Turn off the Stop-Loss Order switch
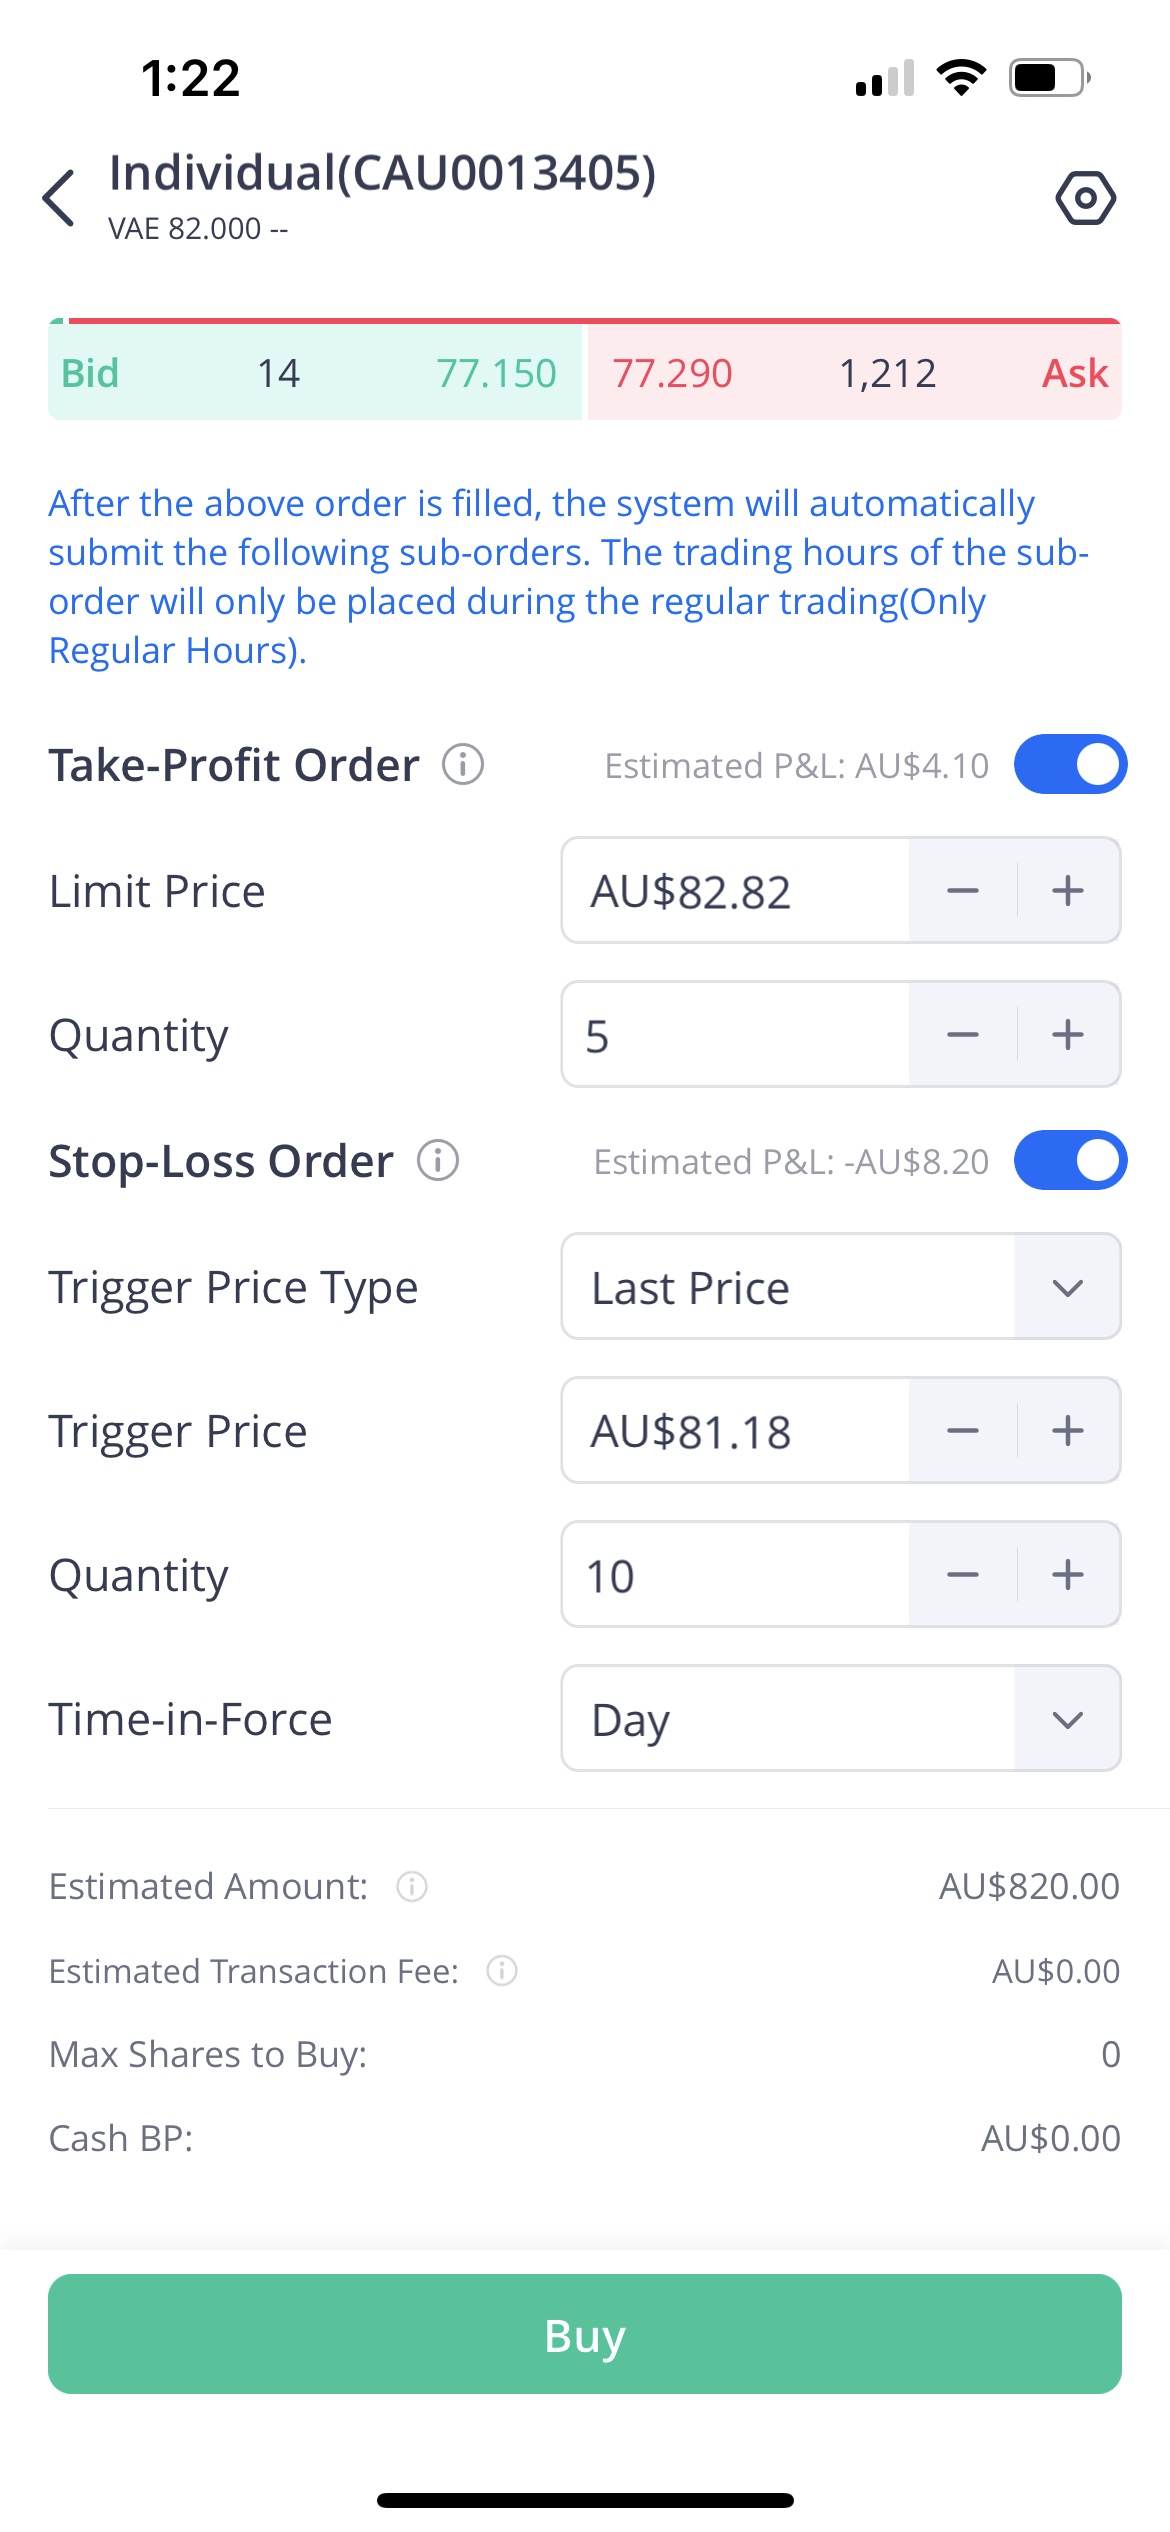This screenshot has height=2532, width=1170. click(x=1070, y=1161)
